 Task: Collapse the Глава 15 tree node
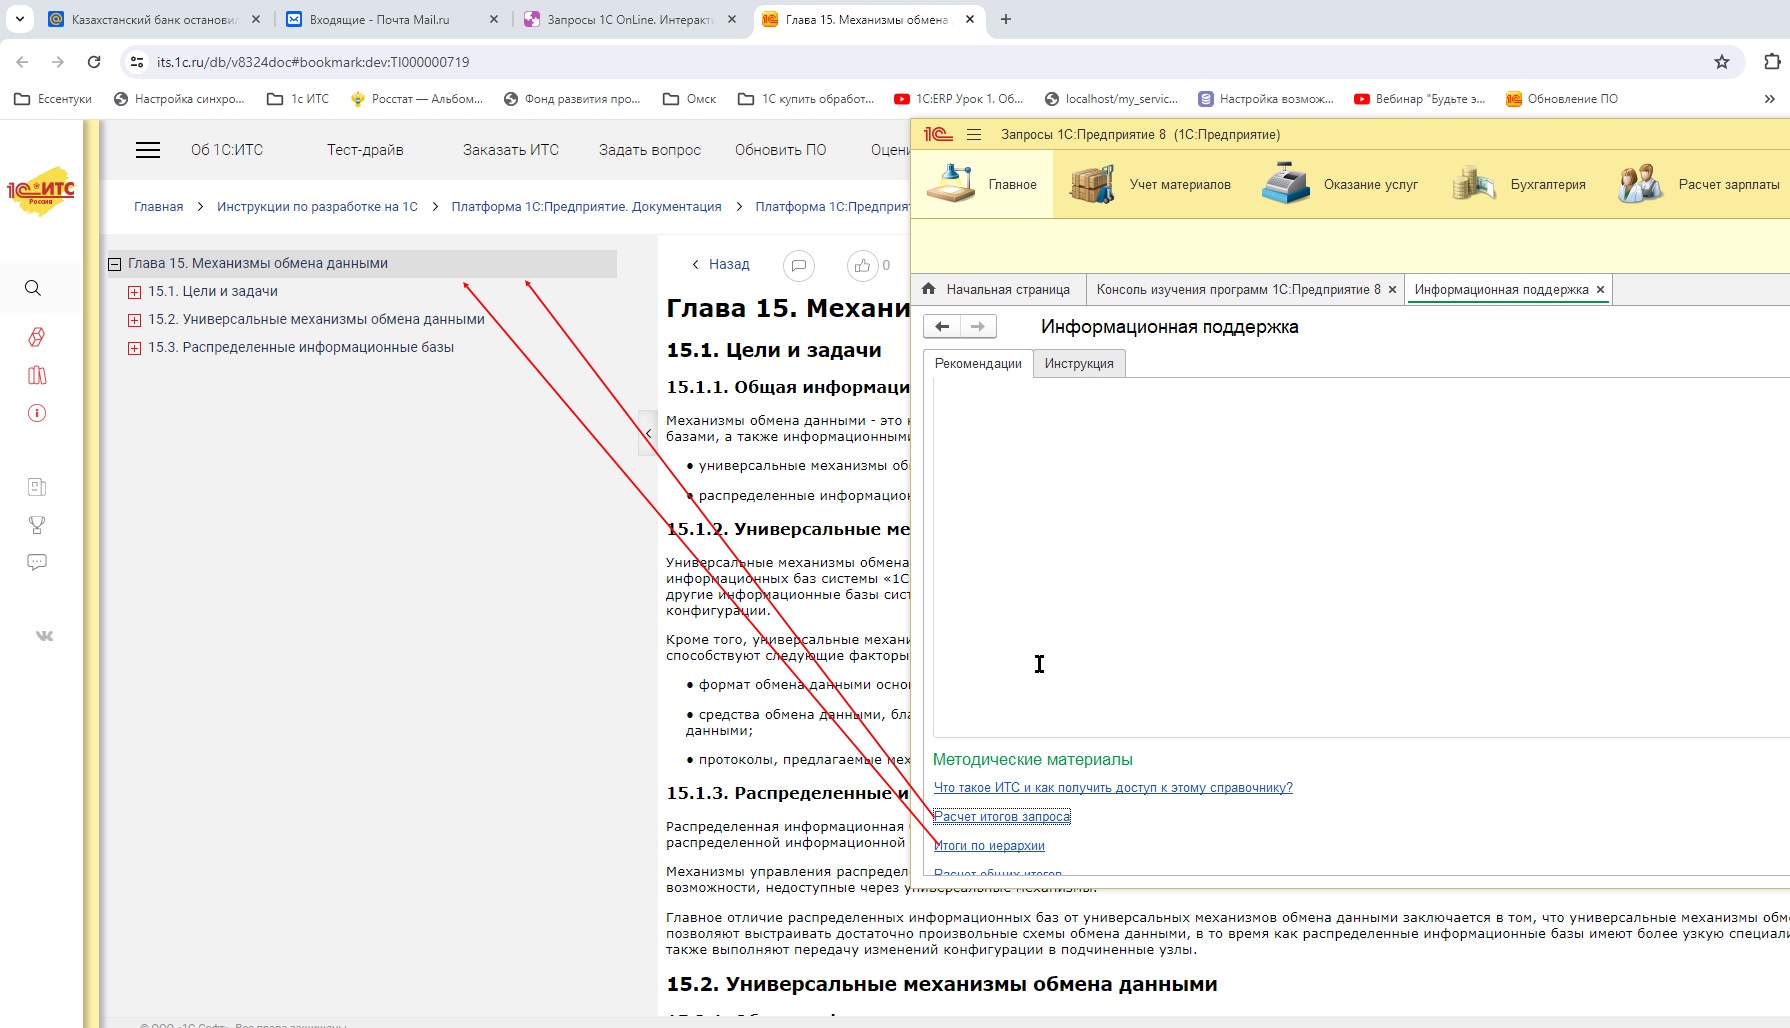(x=114, y=264)
